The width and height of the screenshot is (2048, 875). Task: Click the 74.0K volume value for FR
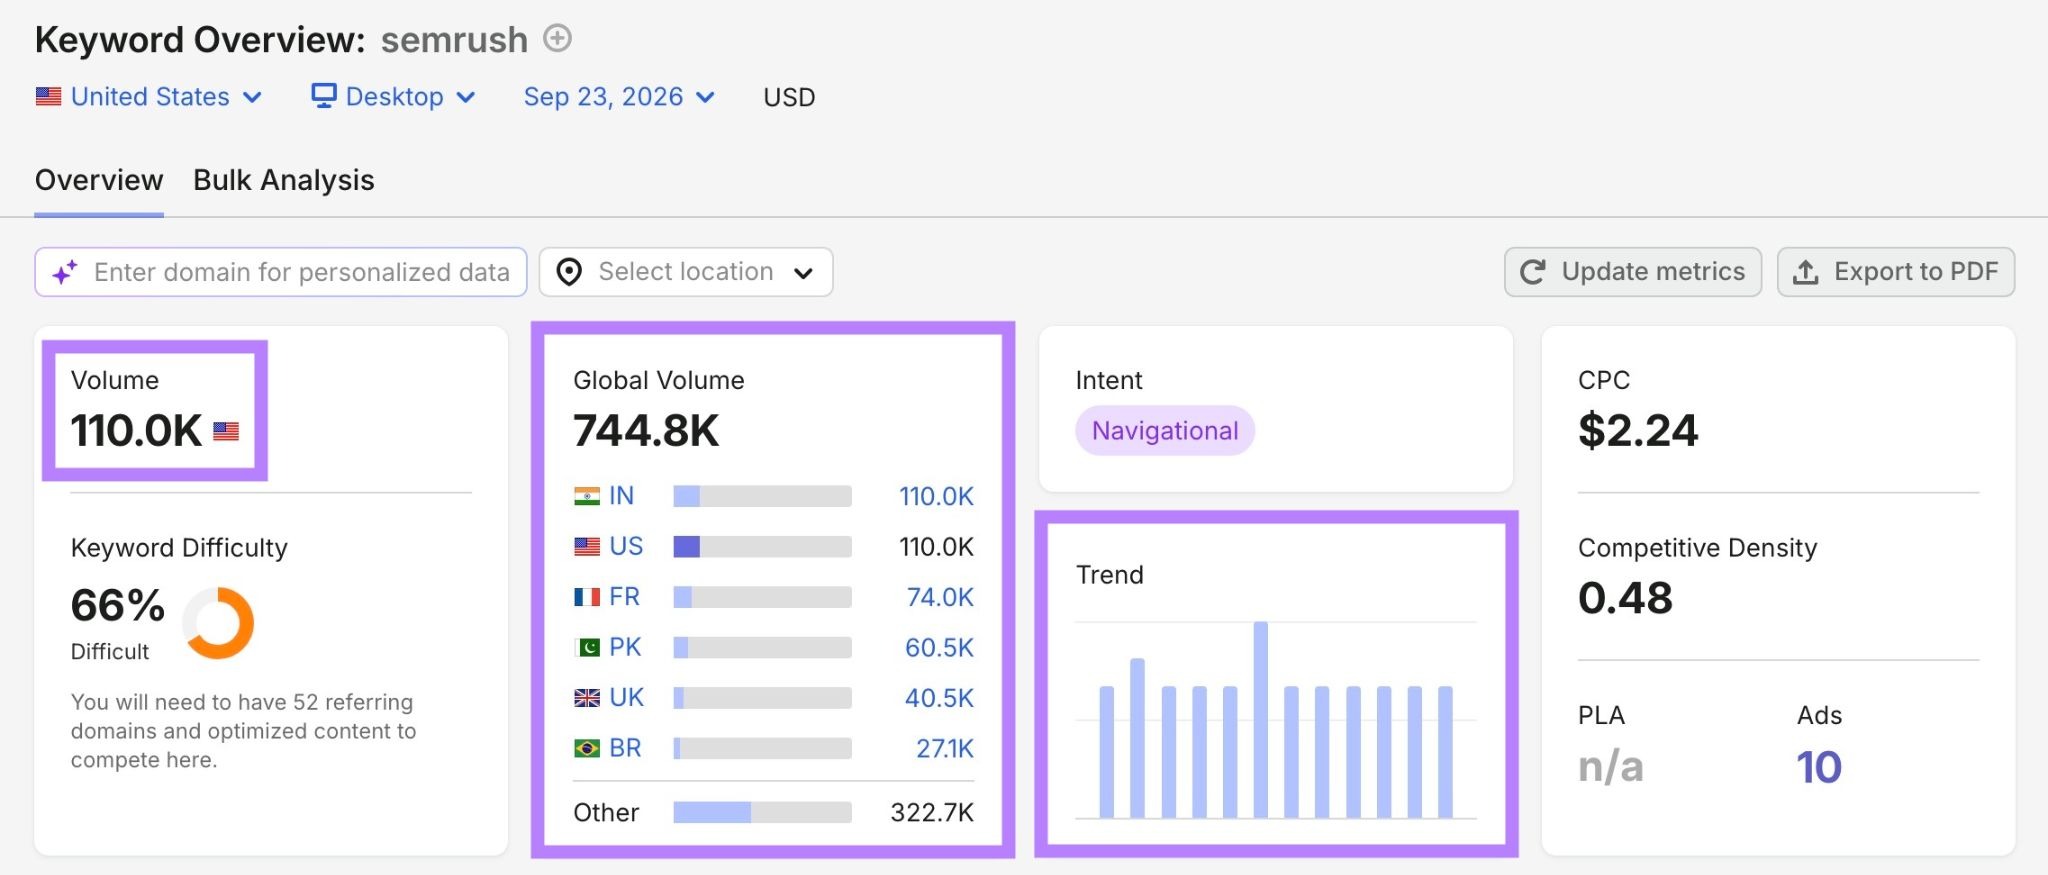point(940,597)
